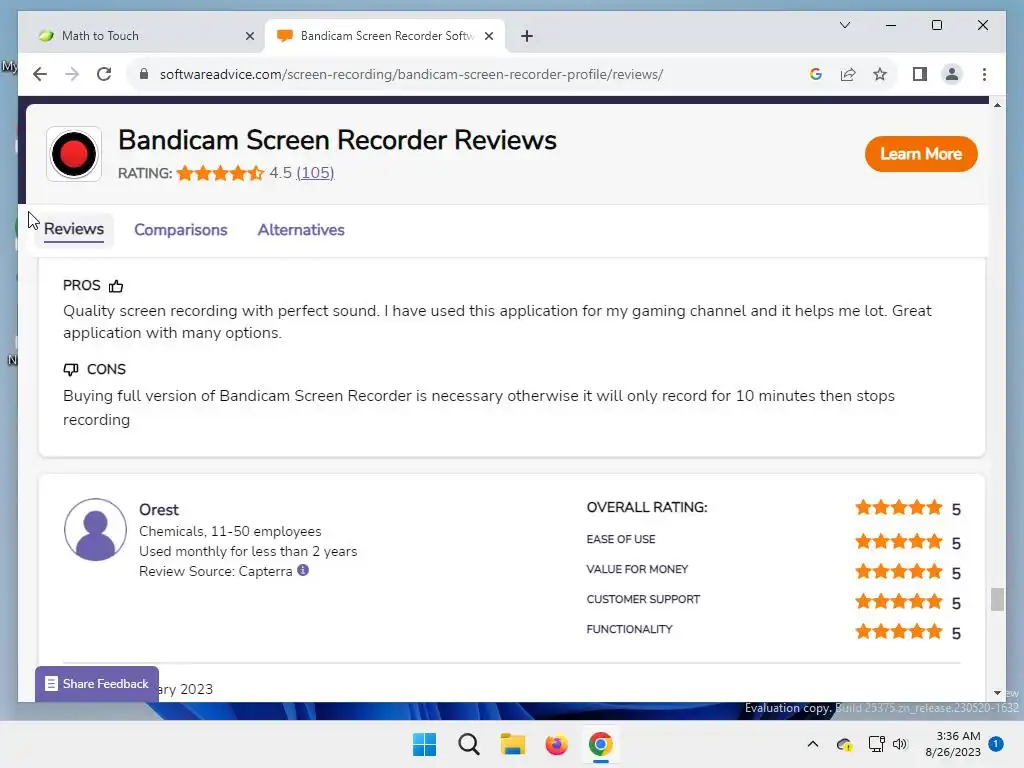Open the (105) reviews count link
The width and height of the screenshot is (1024, 768).
pos(315,173)
